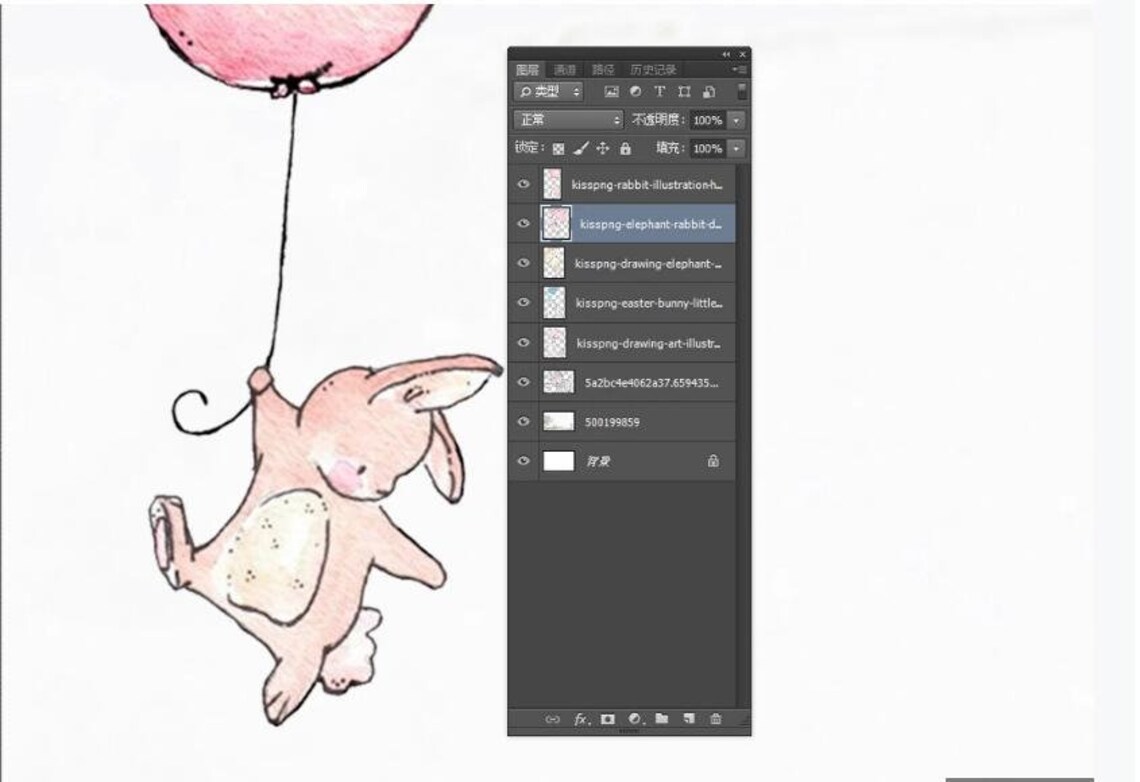Click thumbnail of 500199859 layer

tap(558, 422)
